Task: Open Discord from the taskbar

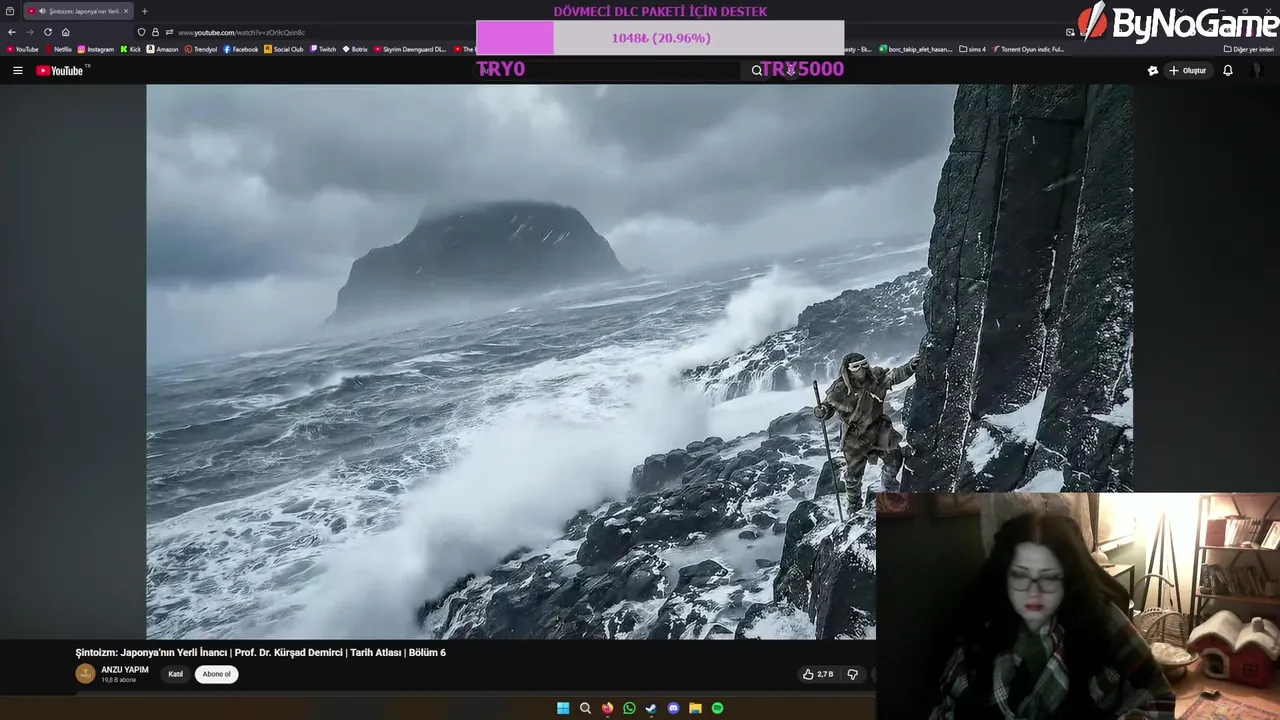Action: (x=673, y=708)
